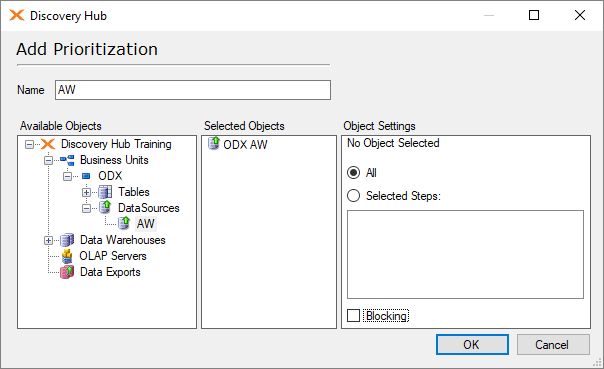Viewport: 604px width, 369px height.
Task: Click the Tables icon in the tree
Action: coord(105,192)
